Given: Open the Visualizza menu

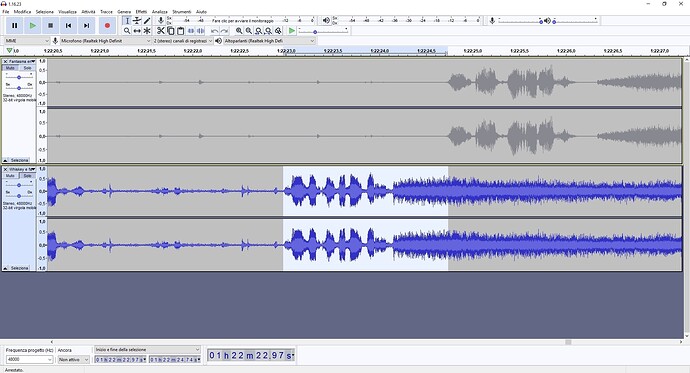Looking at the screenshot, I should 67,11.
